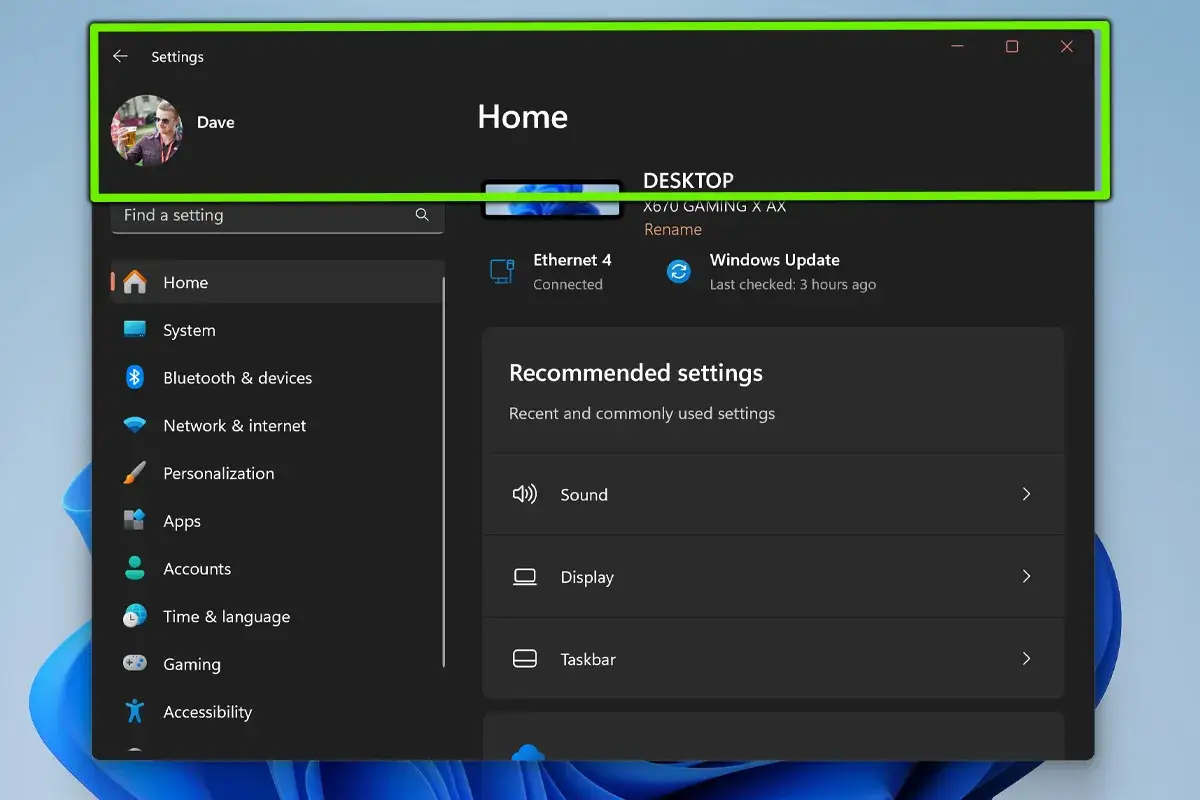Click the Accessibility figure icon
Screen dimensions: 1200x800
(135, 711)
